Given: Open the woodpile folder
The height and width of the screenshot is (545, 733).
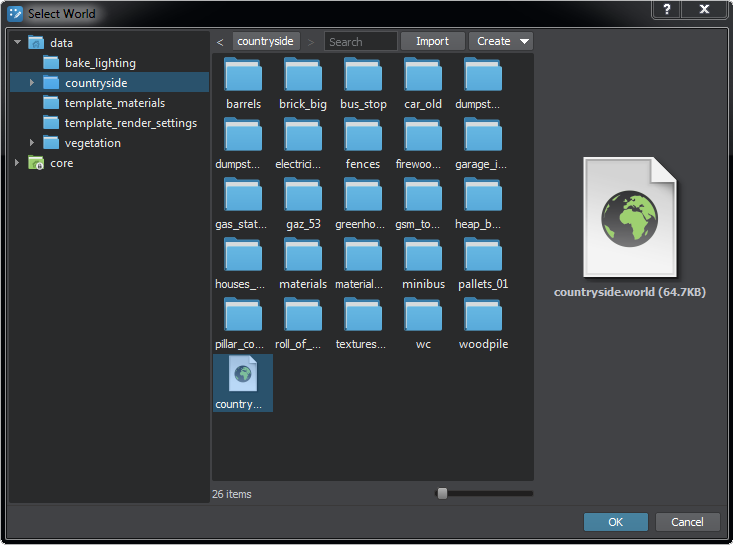Looking at the screenshot, I should pyautogui.click(x=483, y=315).
